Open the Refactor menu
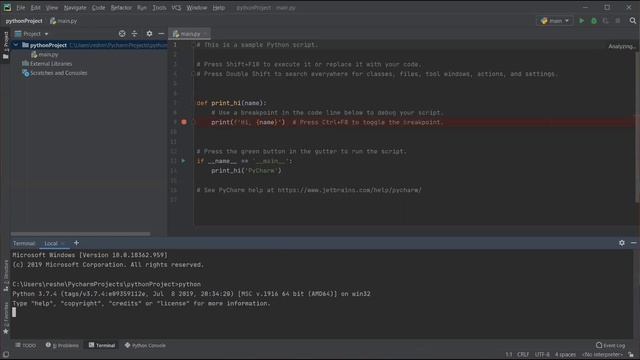This screenshot has height=360, width=640. 121,8
